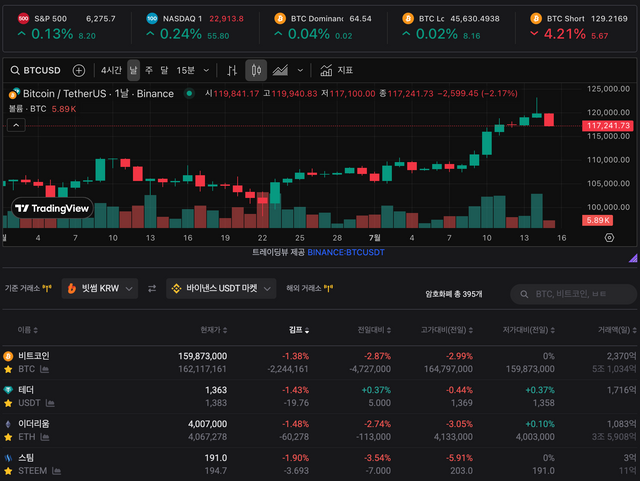This screenshot has height=481, width=640.
Task: Click the Steem coin logo in table
Action: [x=8, y=458]
